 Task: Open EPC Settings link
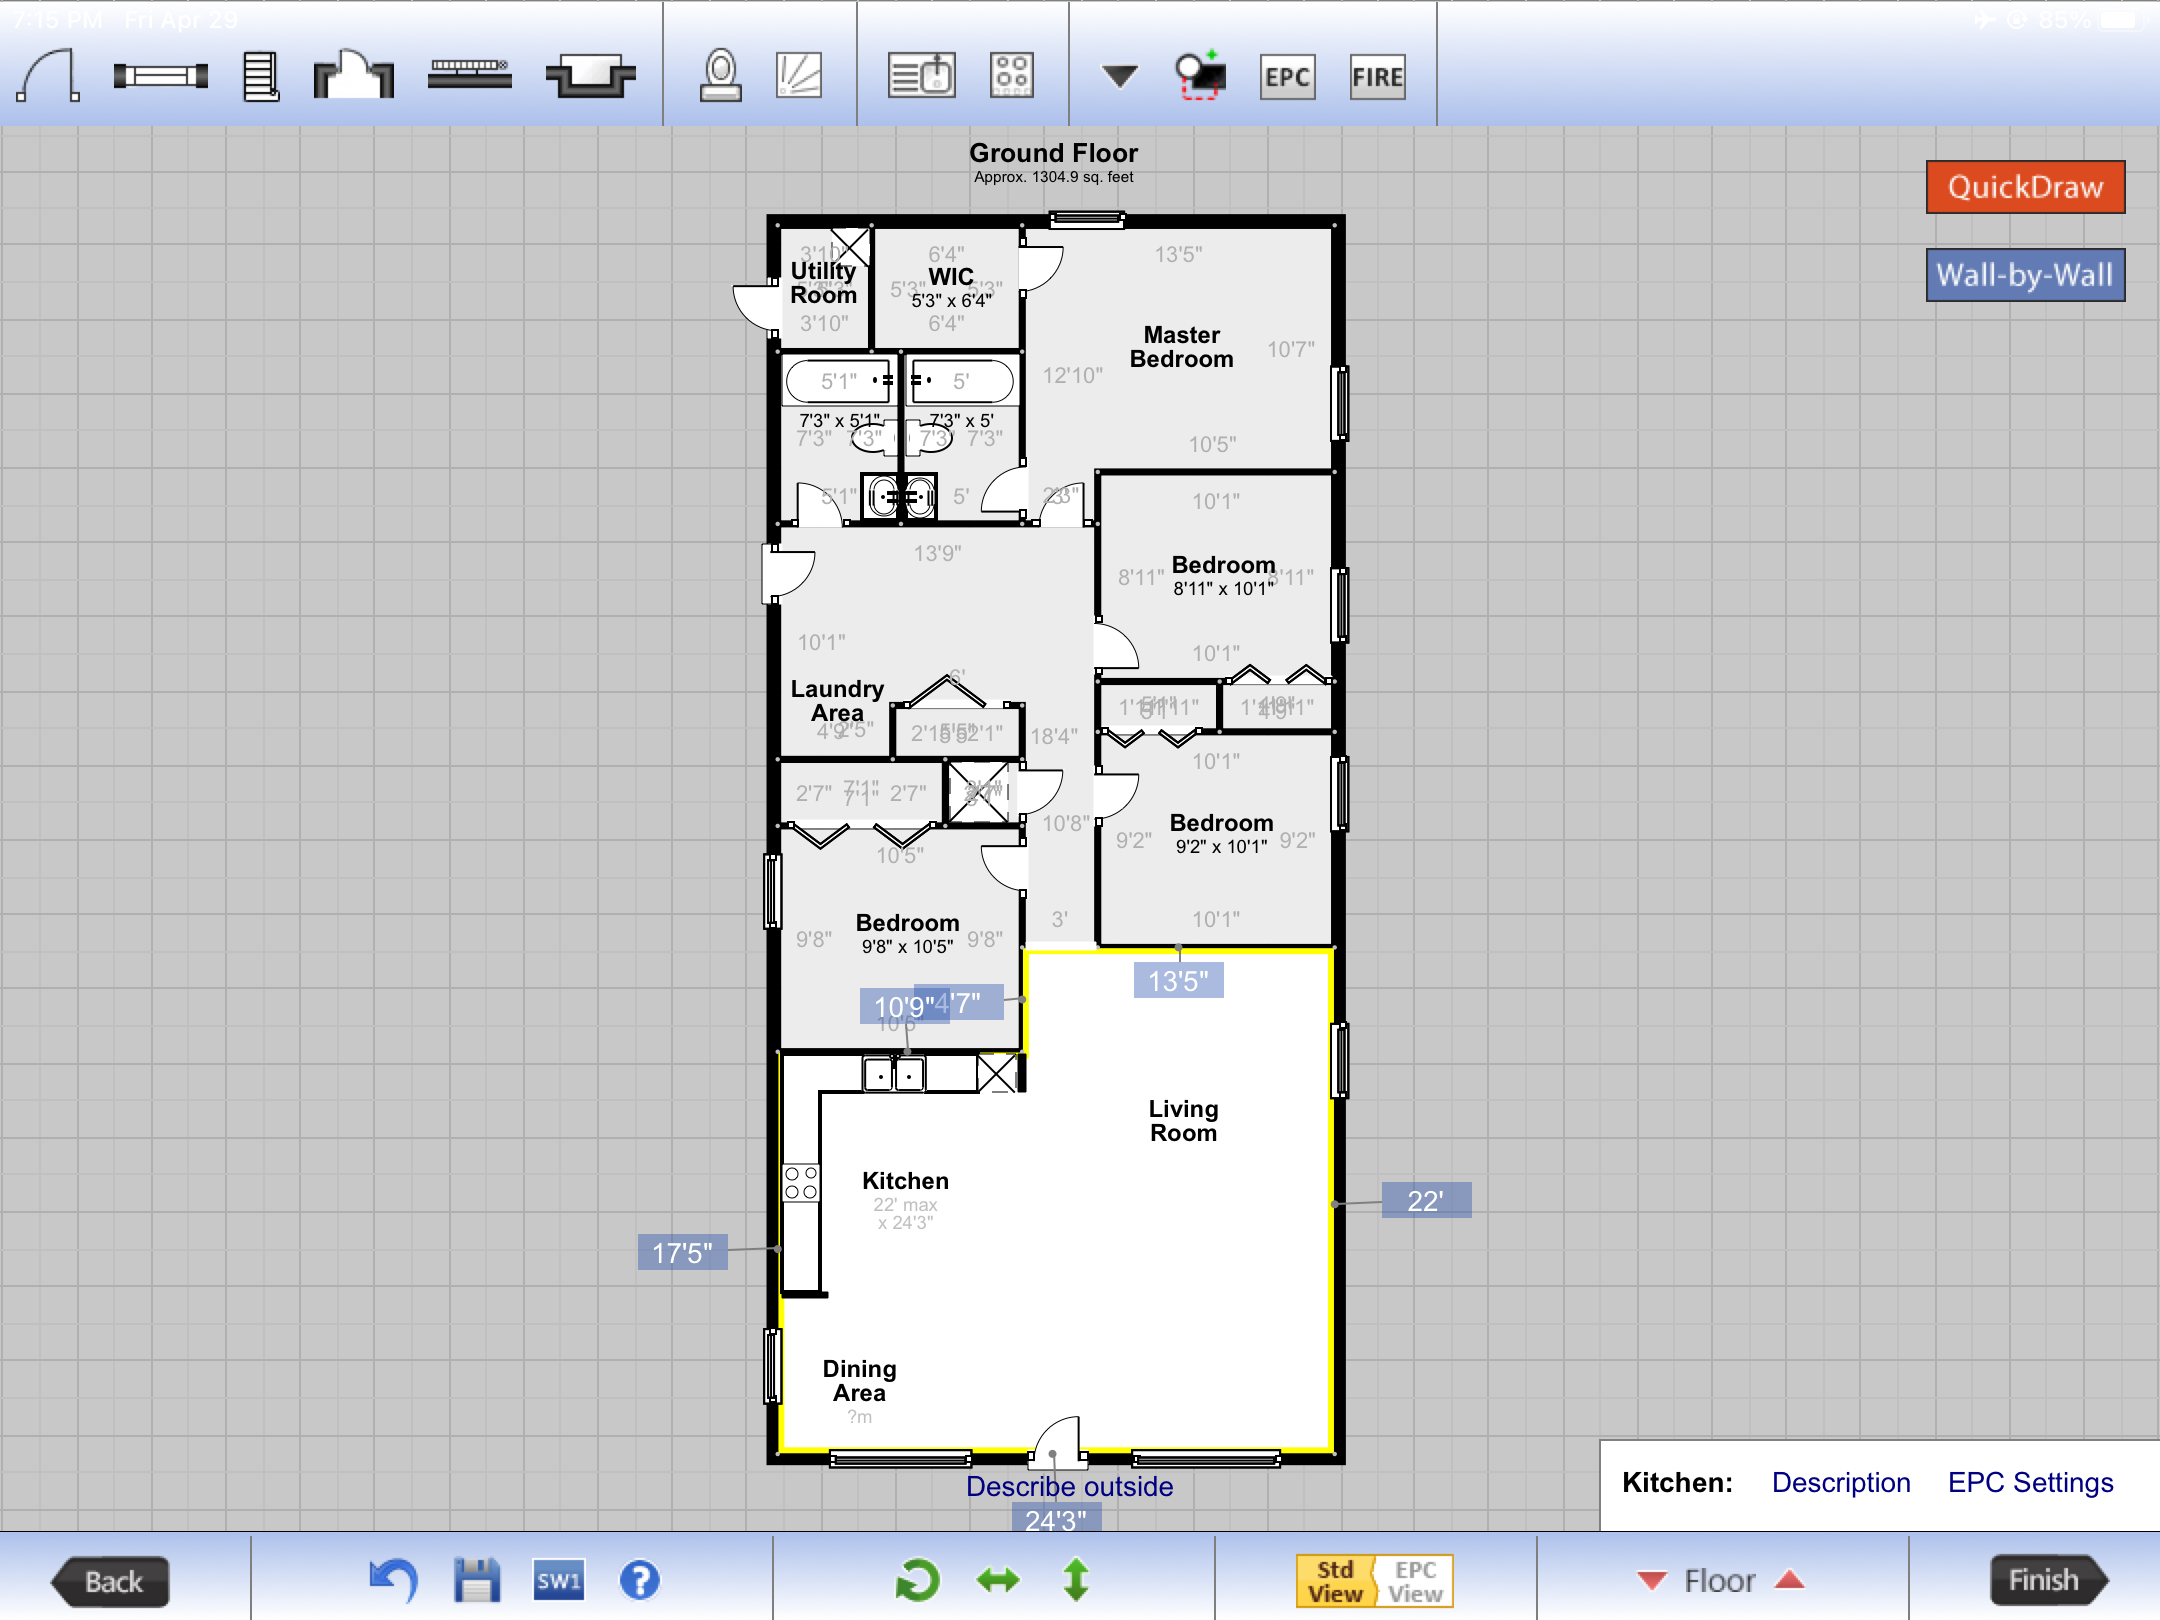coord(2030,1482)
